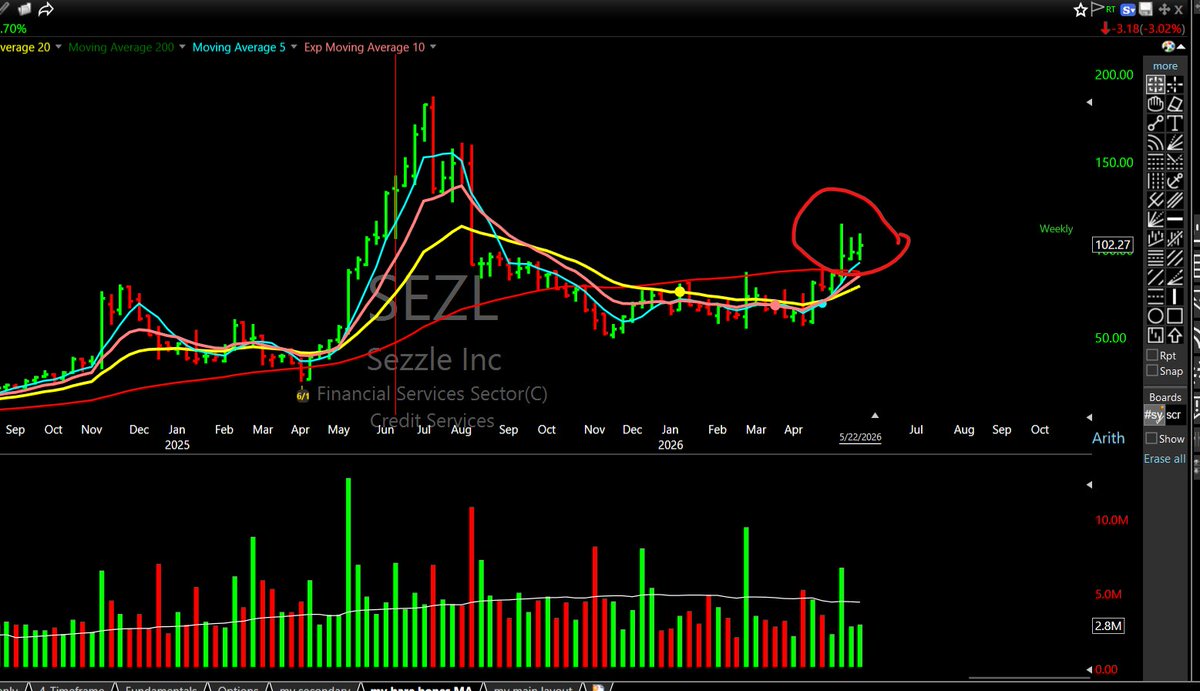The width and height of the screenshot is (1200, 691).
Task: Select the Fibonacci arcs tool
Action: [1155, 143]
